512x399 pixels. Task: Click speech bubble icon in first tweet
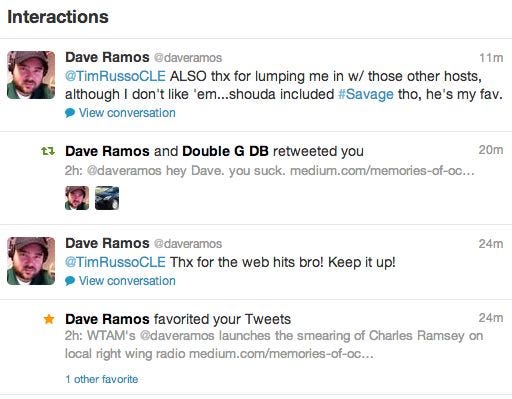70,113
